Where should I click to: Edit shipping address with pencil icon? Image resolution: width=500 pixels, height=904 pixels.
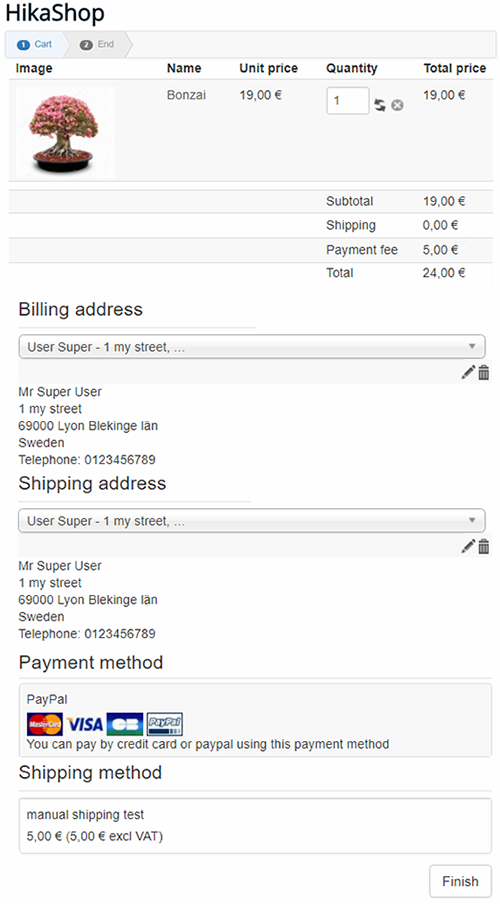pyautogui.click(x=468, y=547)
